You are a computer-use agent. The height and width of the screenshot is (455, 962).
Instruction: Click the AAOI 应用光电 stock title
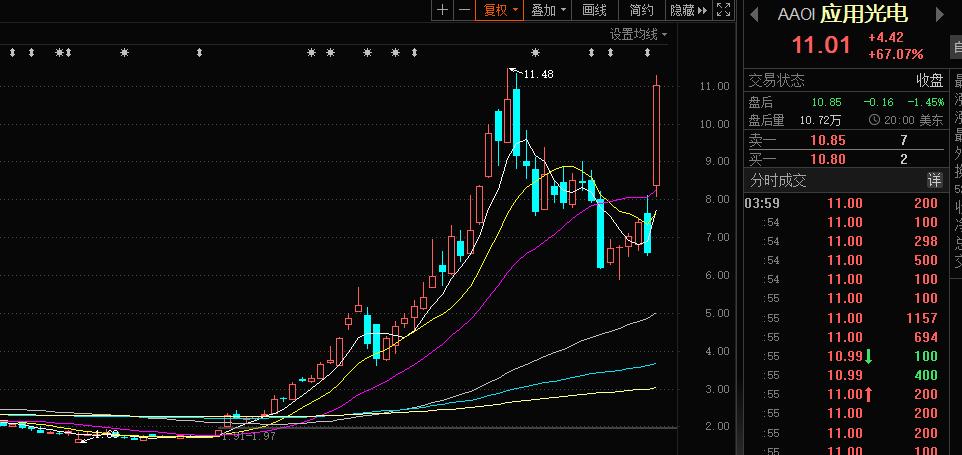coord(842,13)
